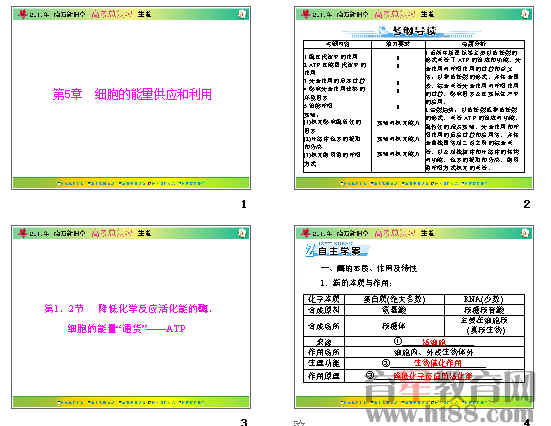551x426 pixels.
Task: Select slide number 1 label
Action: click(x=244, y=204)
